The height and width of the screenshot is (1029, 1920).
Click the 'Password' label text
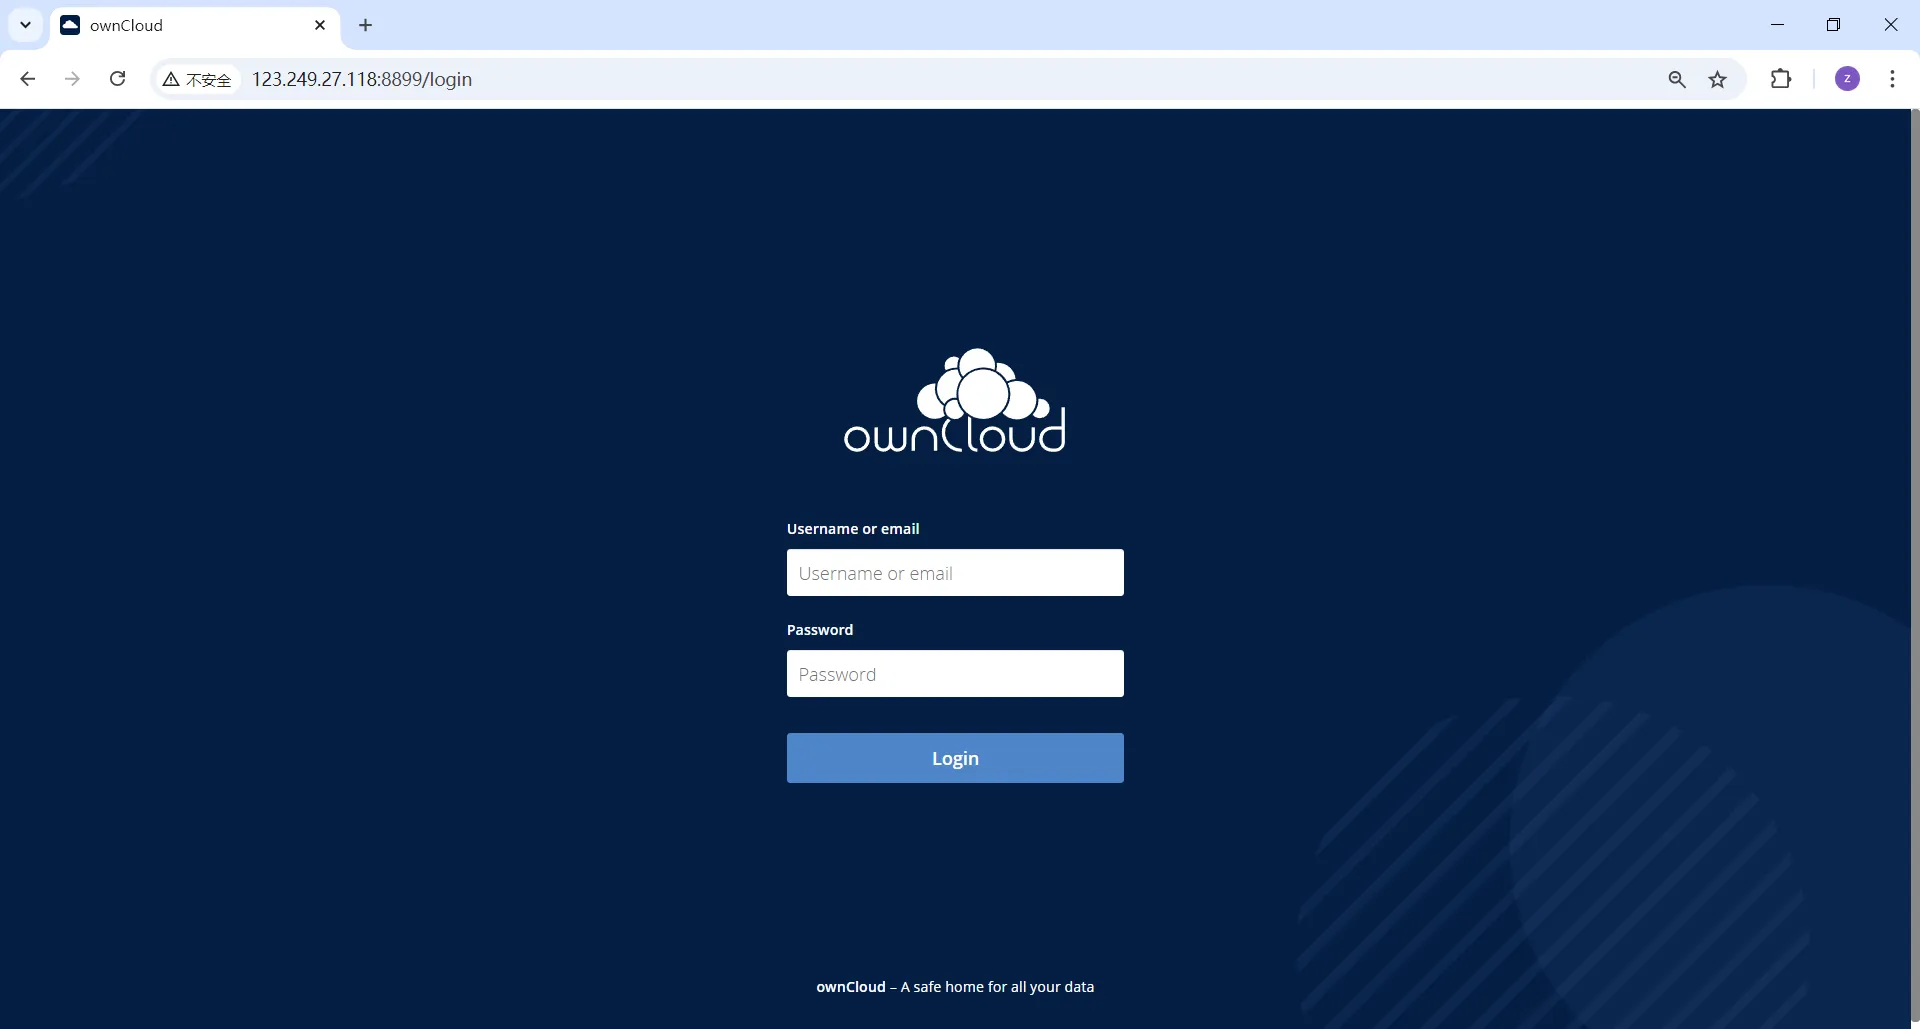pyautogui.click(x=820, y=630)
